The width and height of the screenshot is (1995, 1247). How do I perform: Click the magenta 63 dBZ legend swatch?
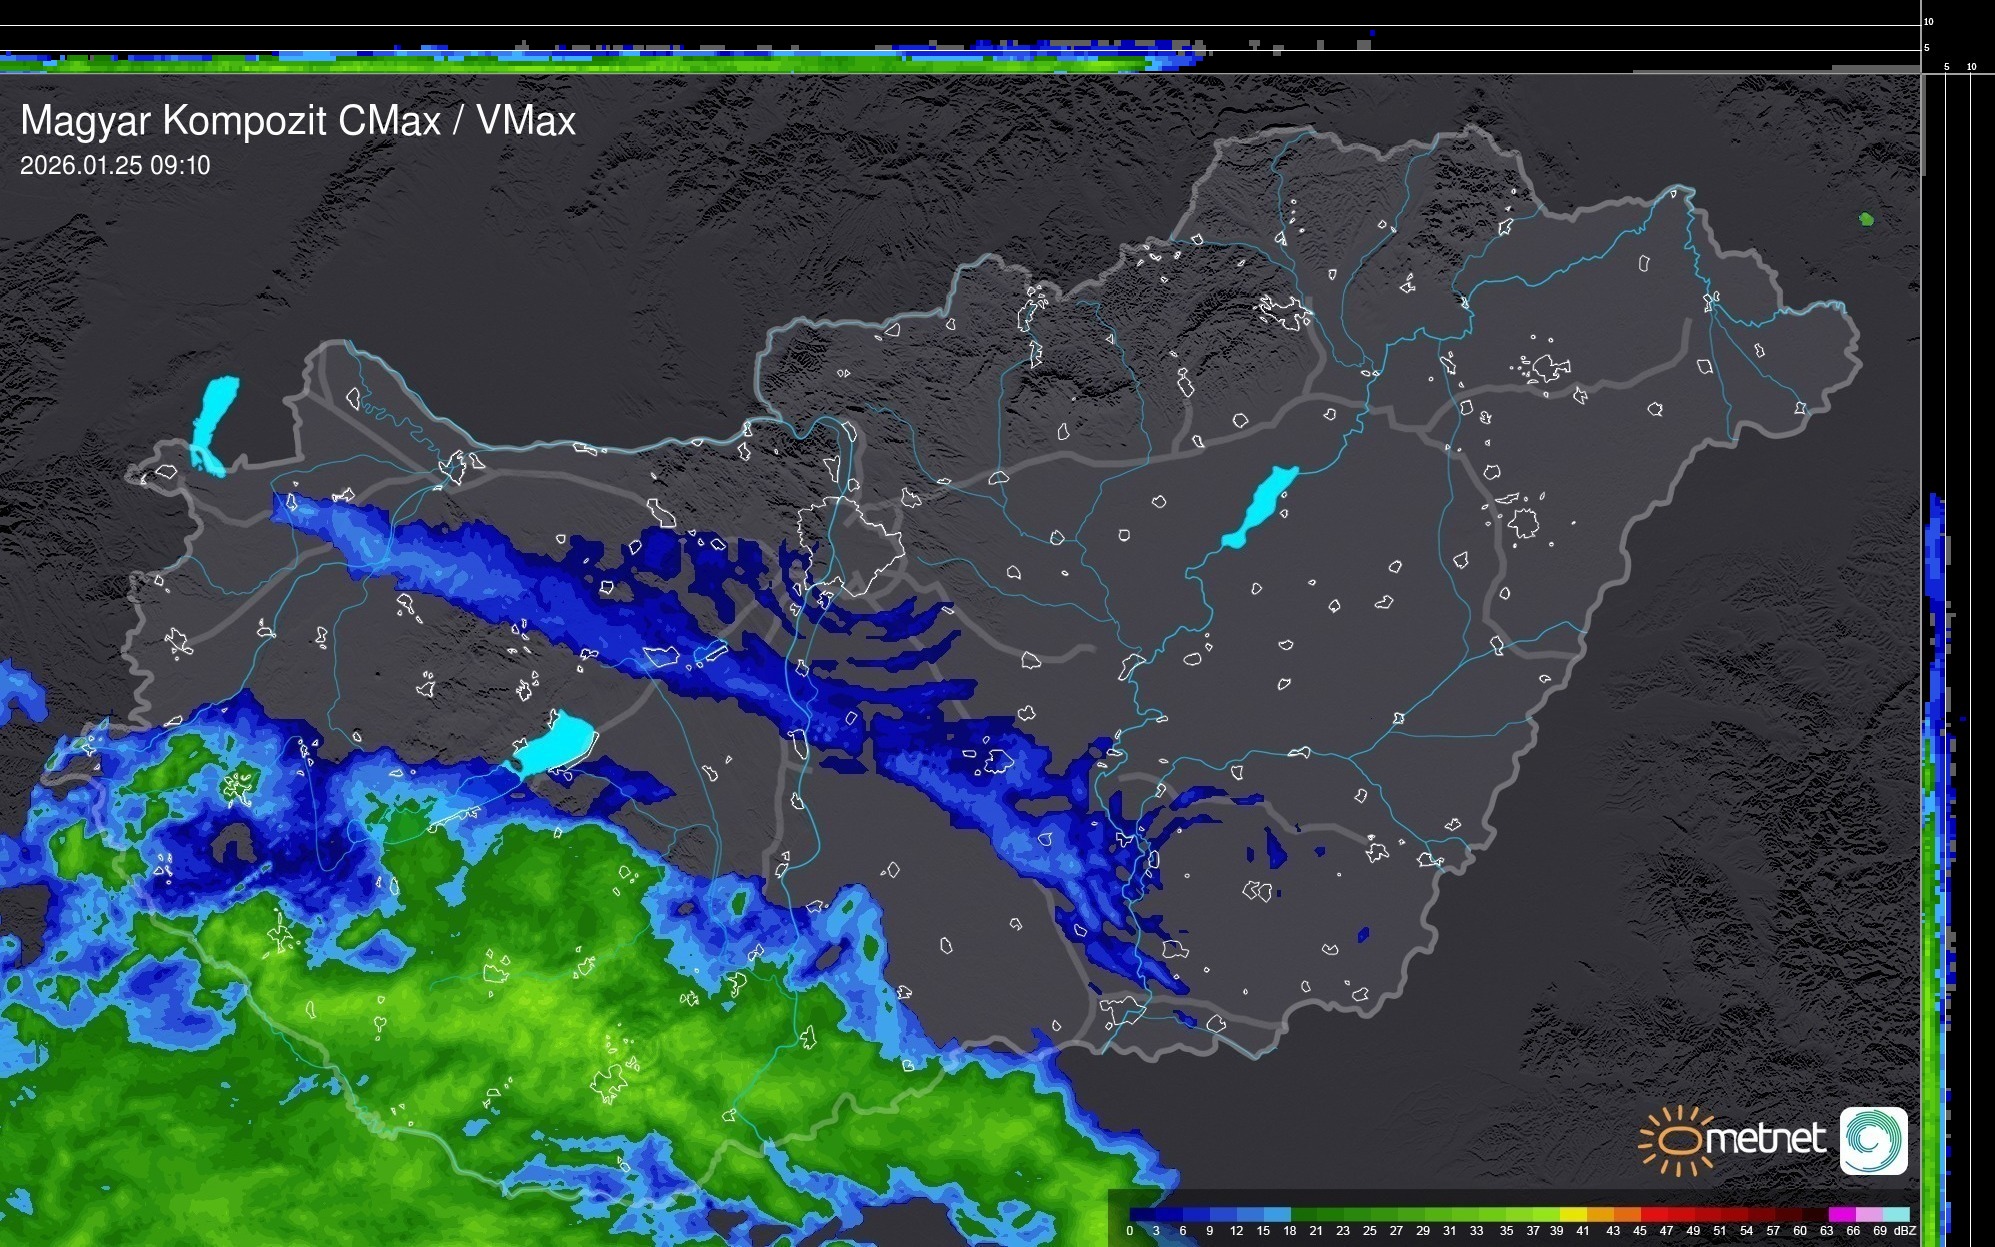[1842, 1215]
